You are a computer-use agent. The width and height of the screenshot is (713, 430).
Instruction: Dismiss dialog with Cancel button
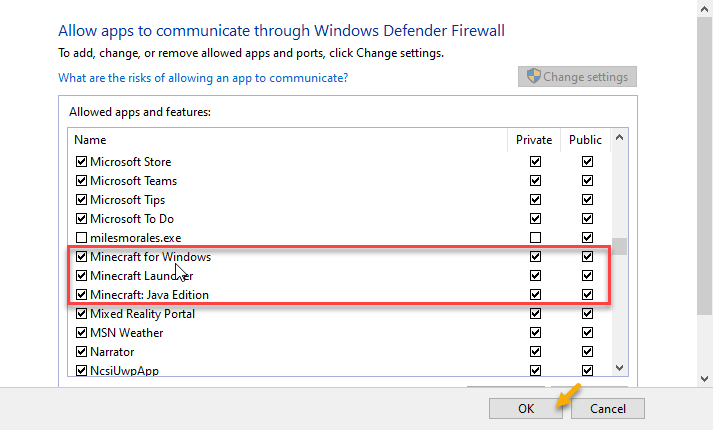[608, 409]
